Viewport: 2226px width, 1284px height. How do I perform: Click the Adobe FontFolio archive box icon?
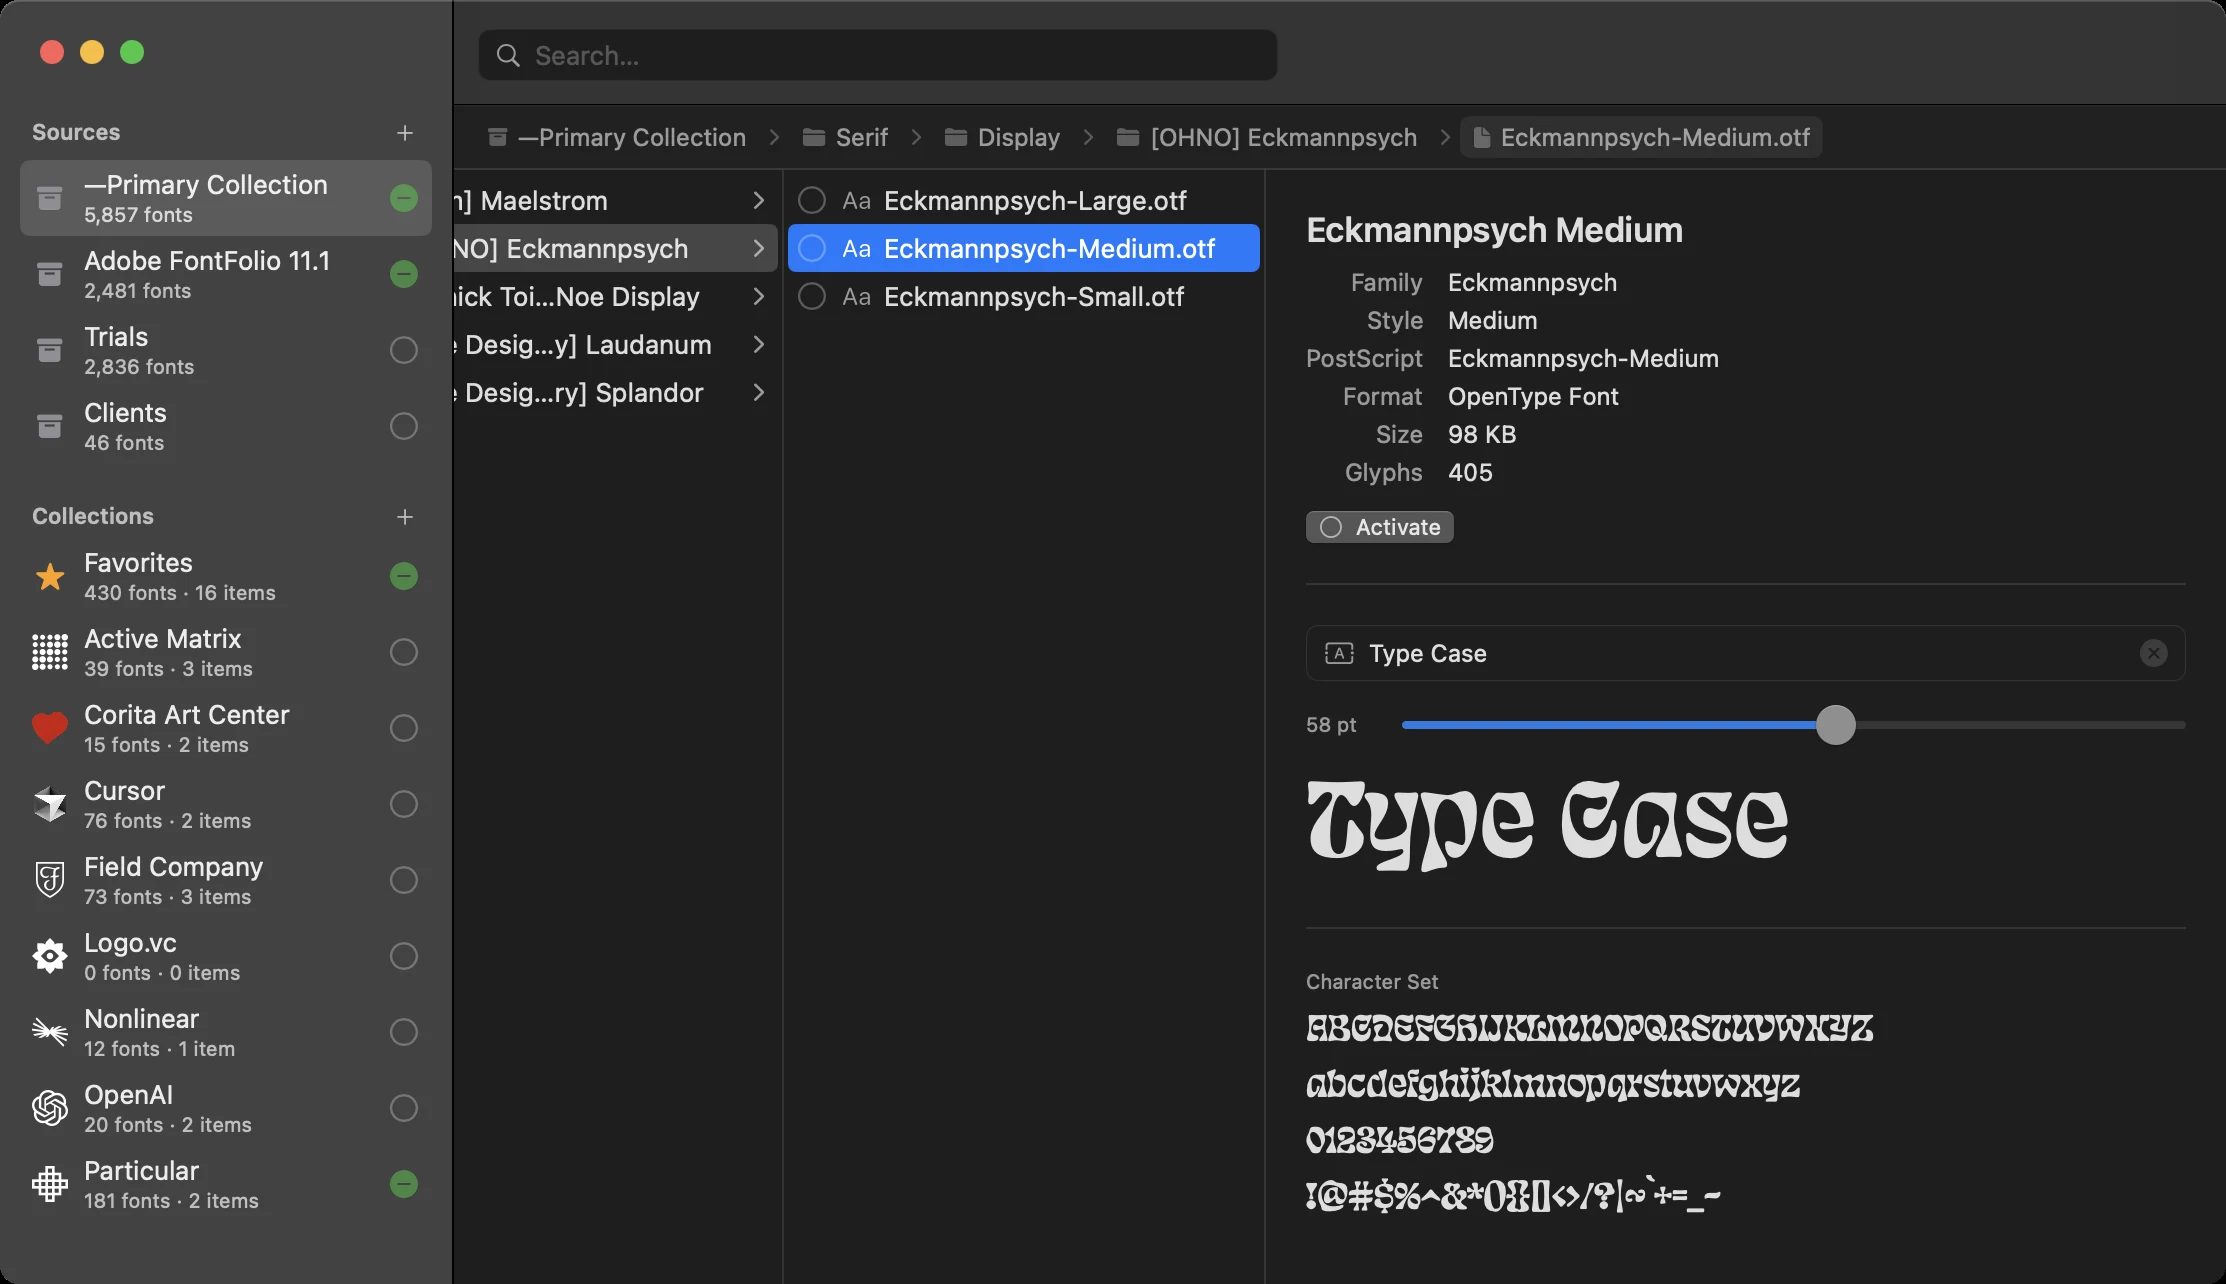[50, 274]
